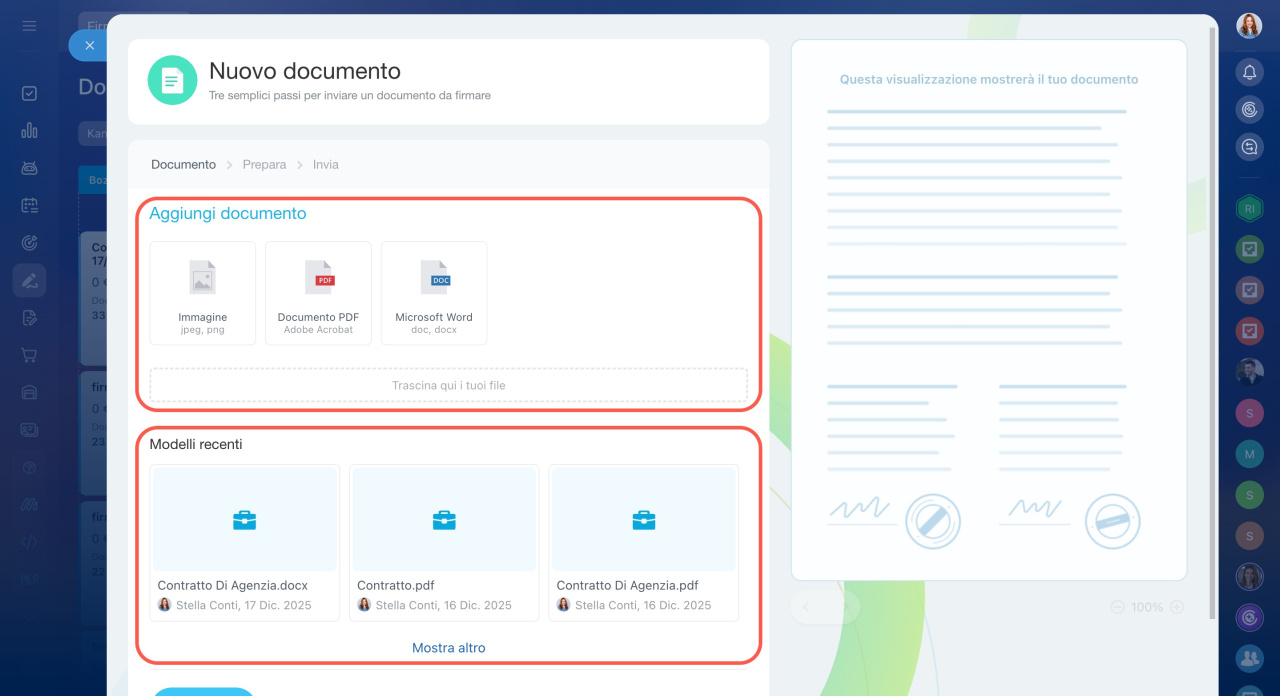Open the notifications bell in right sidebar

click(x=1249, y=72)
